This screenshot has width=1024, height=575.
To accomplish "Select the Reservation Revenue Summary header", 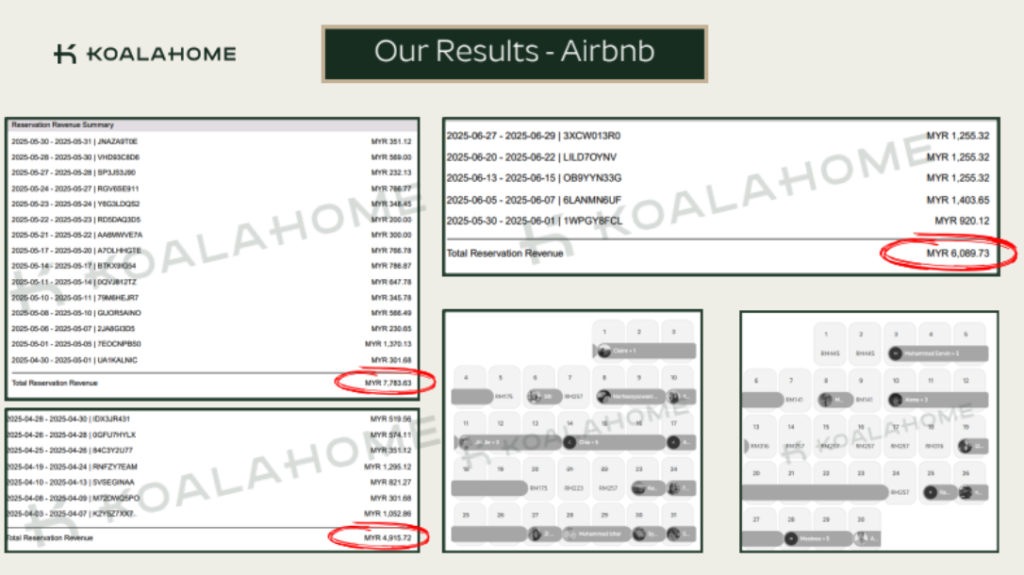I will 62,125.
